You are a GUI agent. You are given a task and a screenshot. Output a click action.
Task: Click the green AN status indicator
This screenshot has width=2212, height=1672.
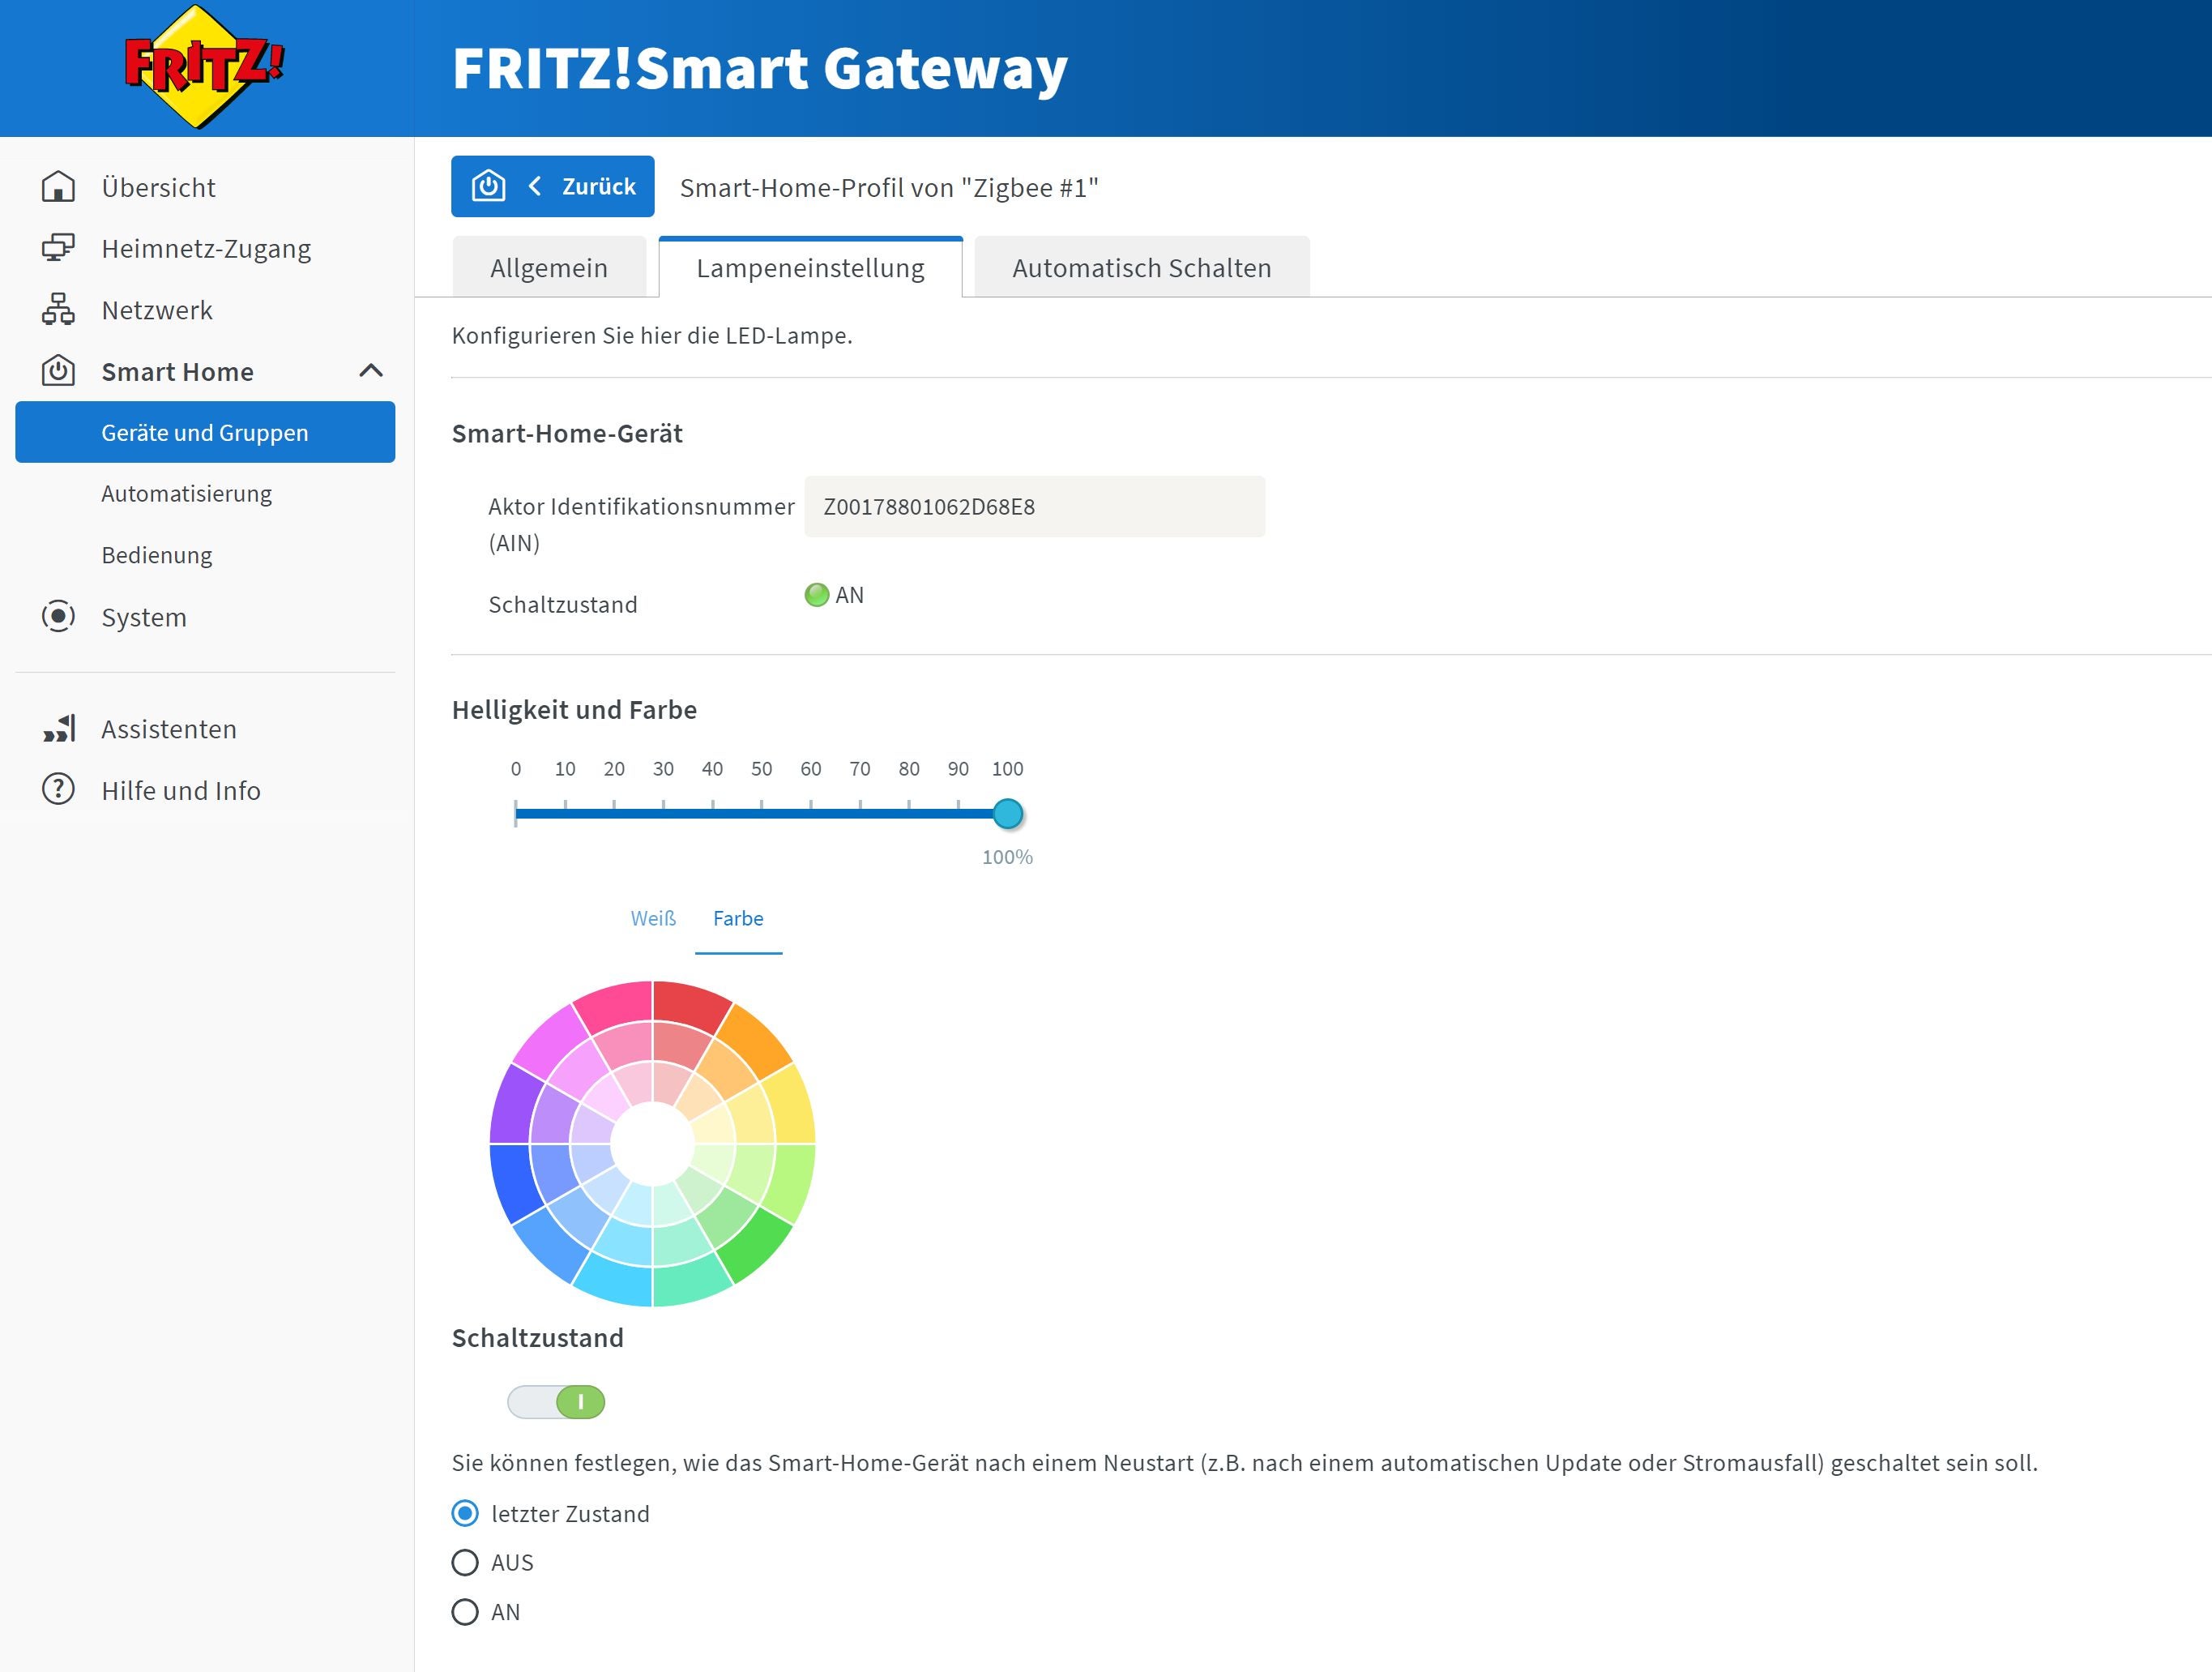817,595
